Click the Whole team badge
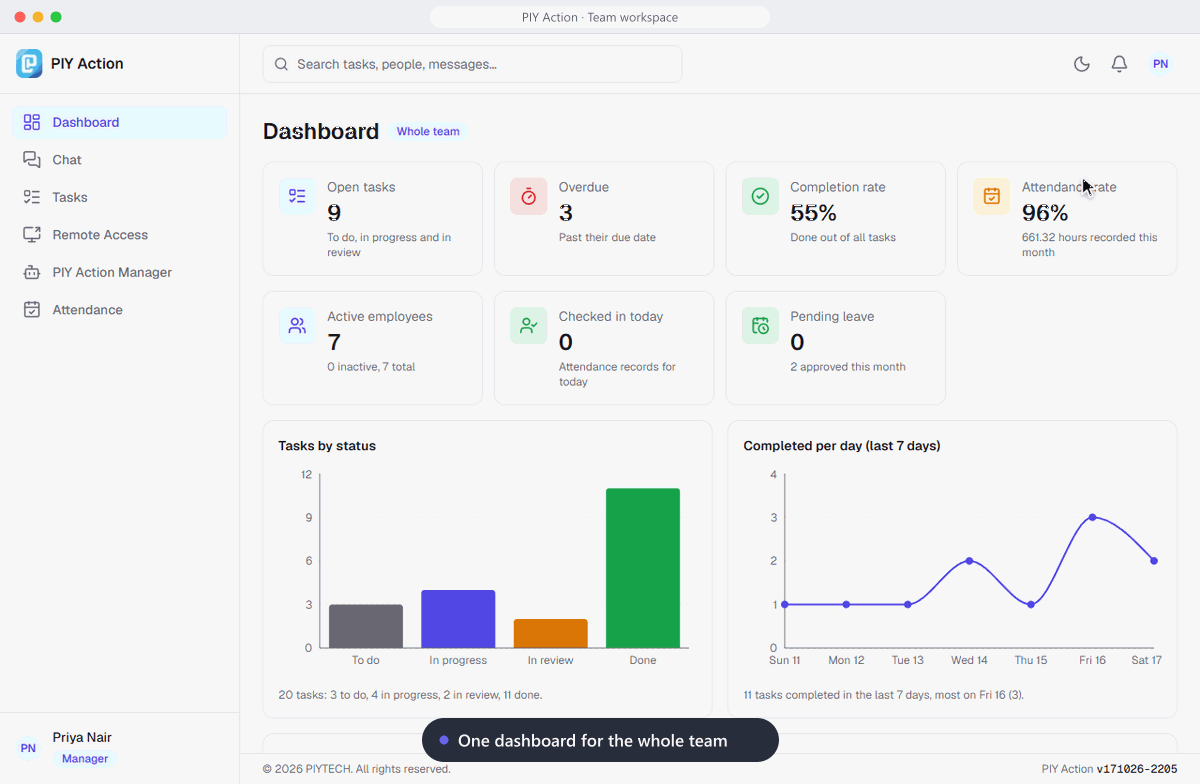Image resolution: width=1200 pixels, height=784 pixels. 428,131
